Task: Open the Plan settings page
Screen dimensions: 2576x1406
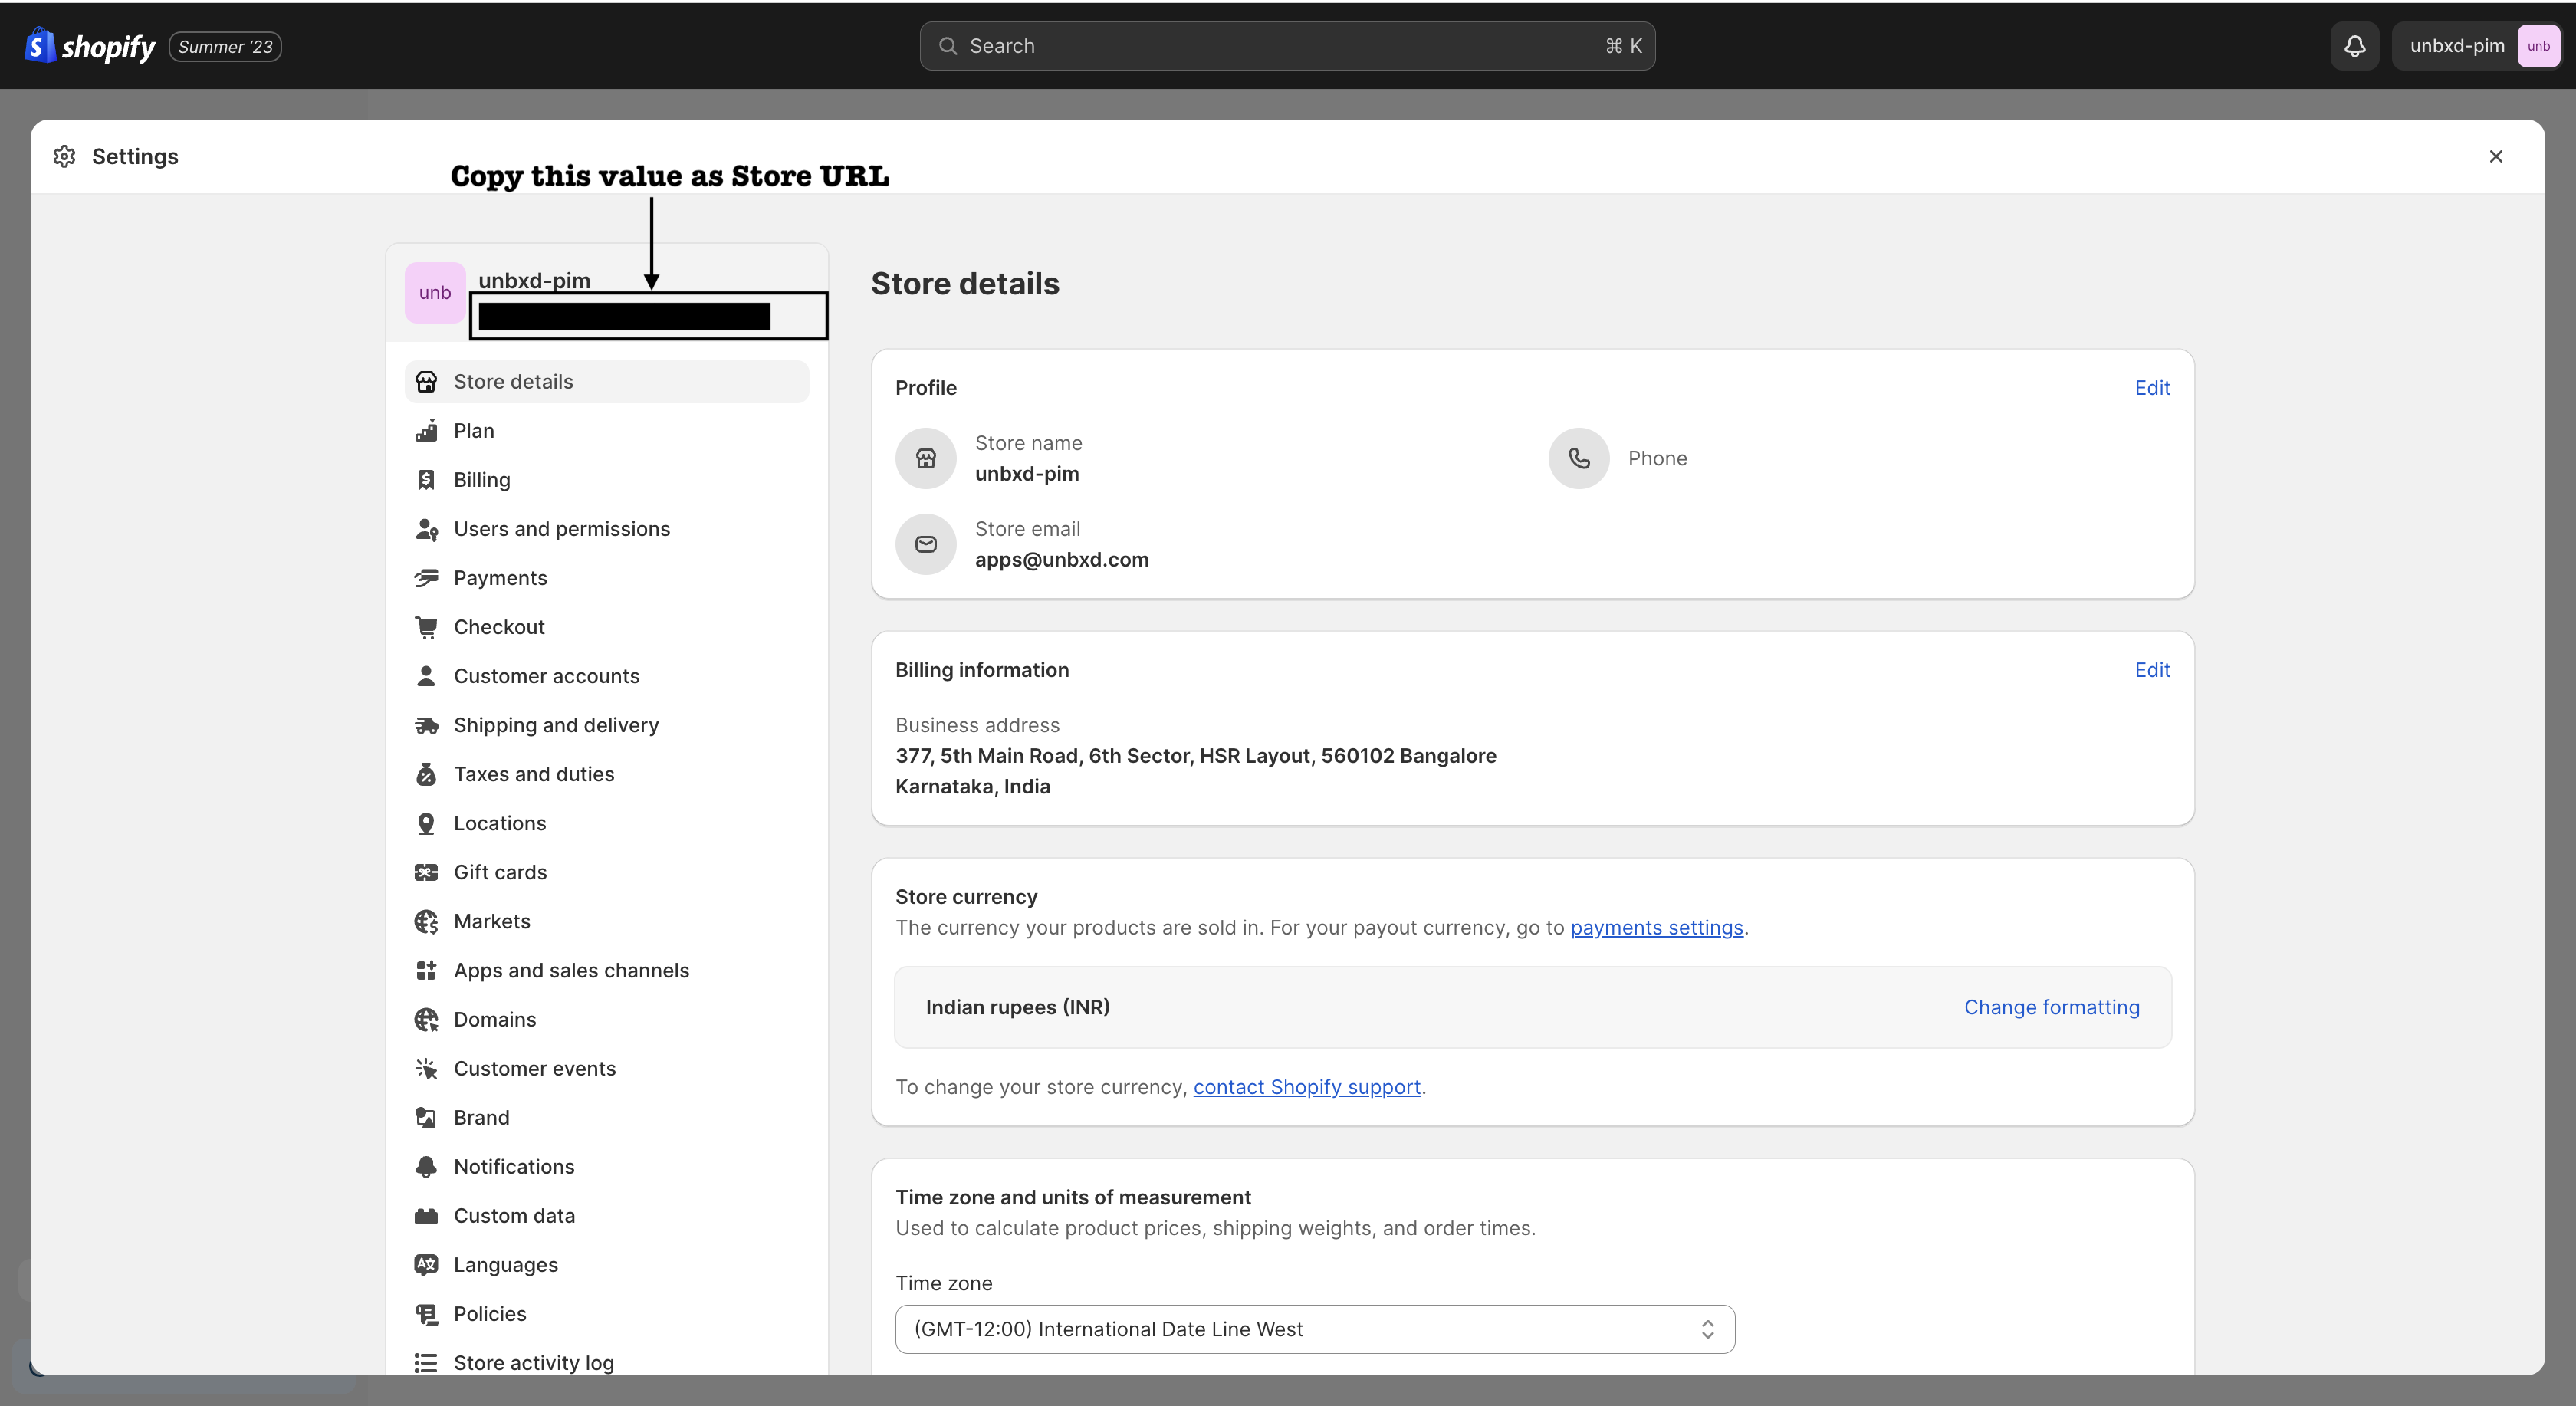Action: point(607,431)
